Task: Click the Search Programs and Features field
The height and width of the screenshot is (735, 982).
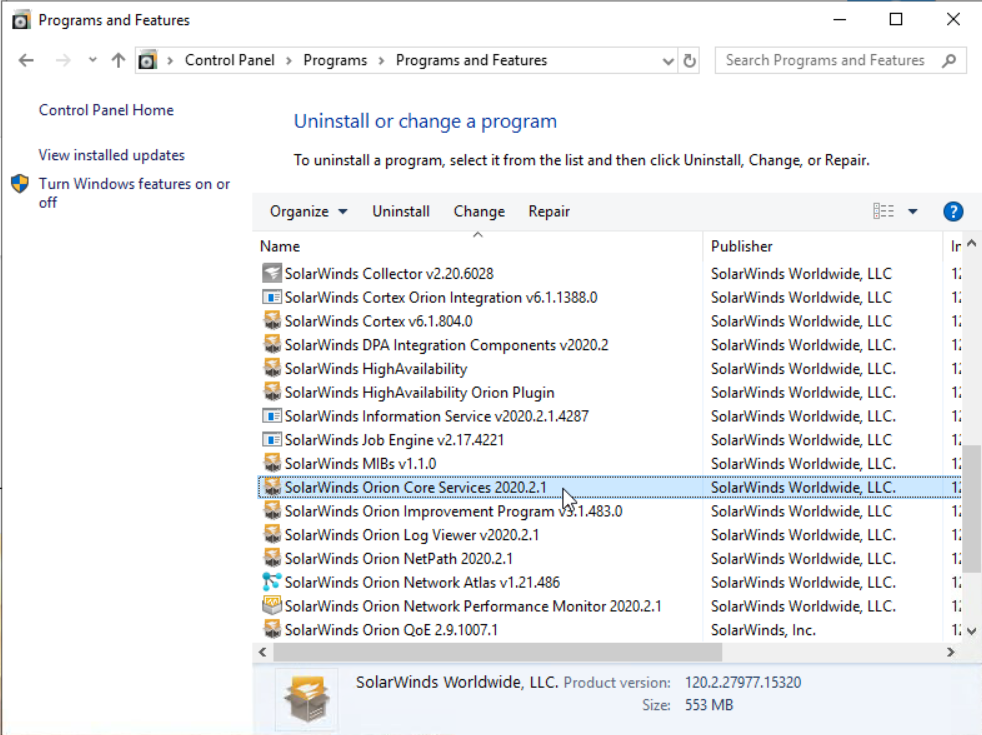Action: pyautogui.click(x=840, y=61)
